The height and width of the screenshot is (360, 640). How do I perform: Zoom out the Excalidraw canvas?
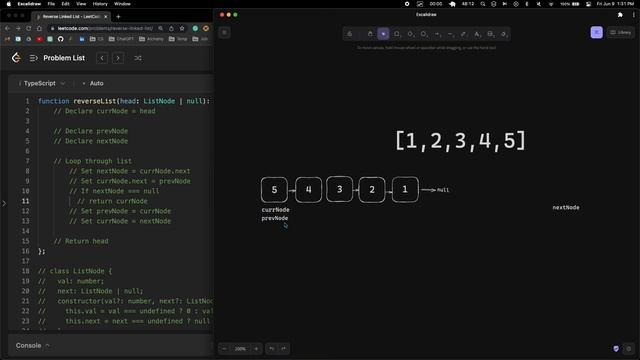pos(224,349)
